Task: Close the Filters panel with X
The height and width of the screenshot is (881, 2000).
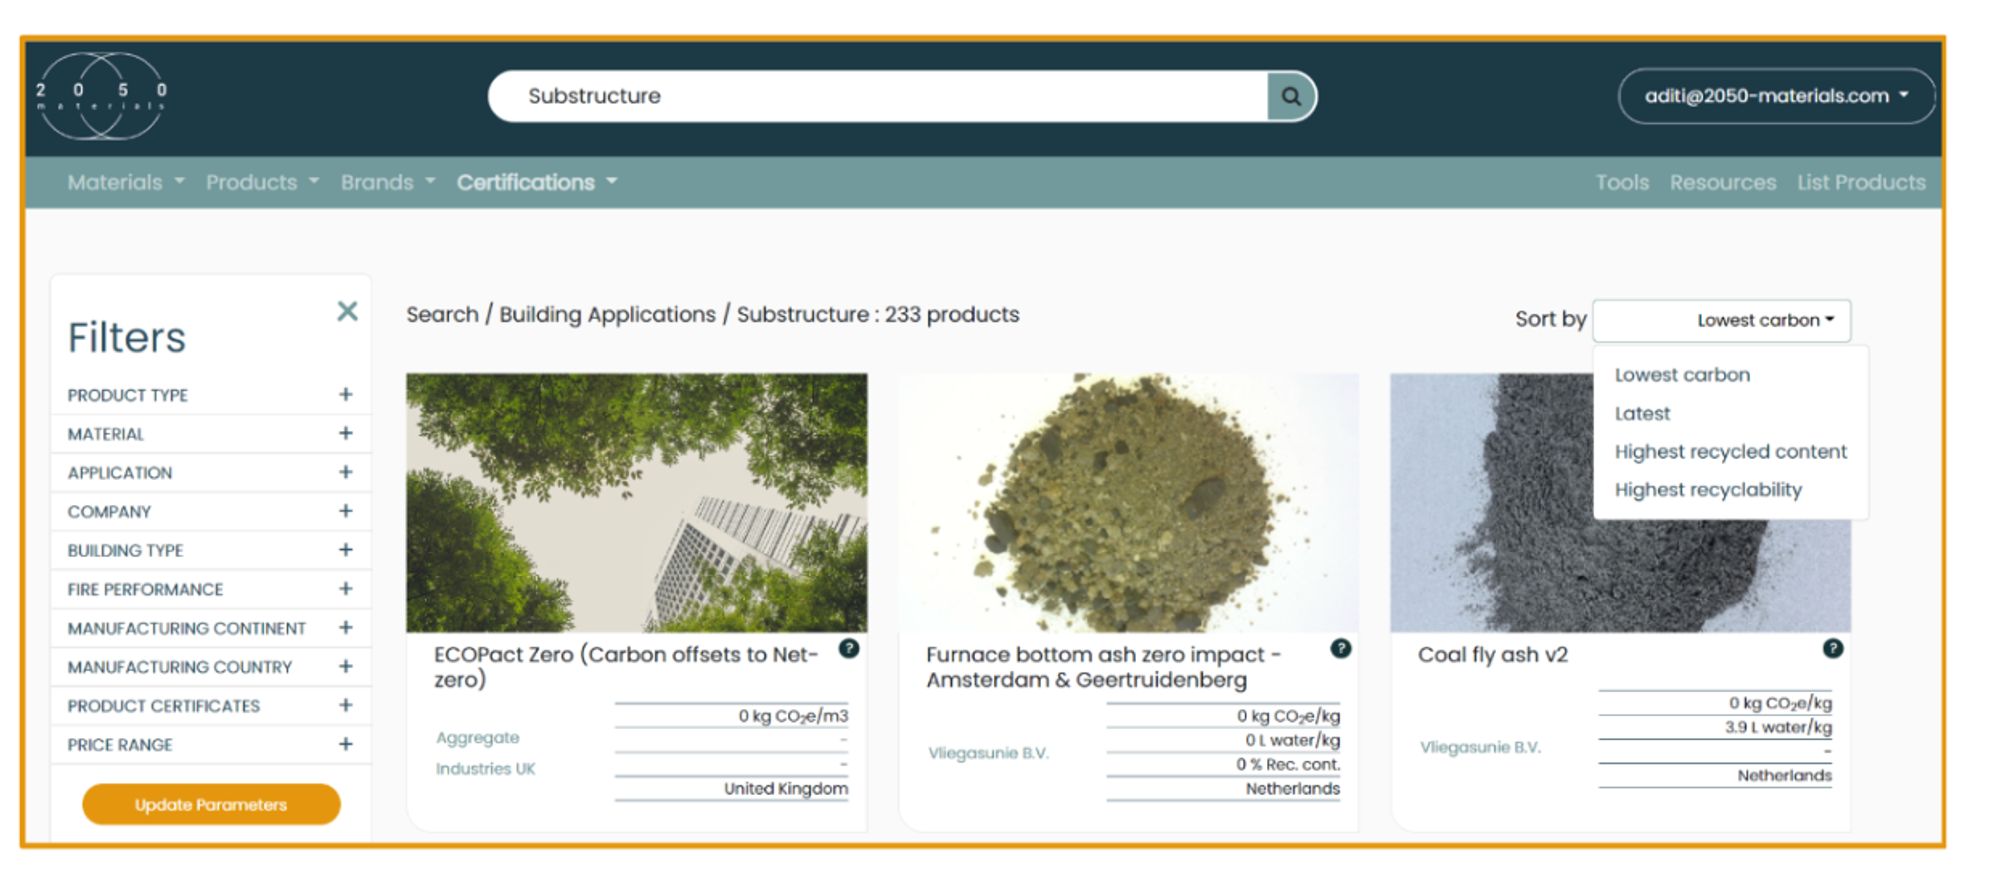Action: (x=347, y=311)
